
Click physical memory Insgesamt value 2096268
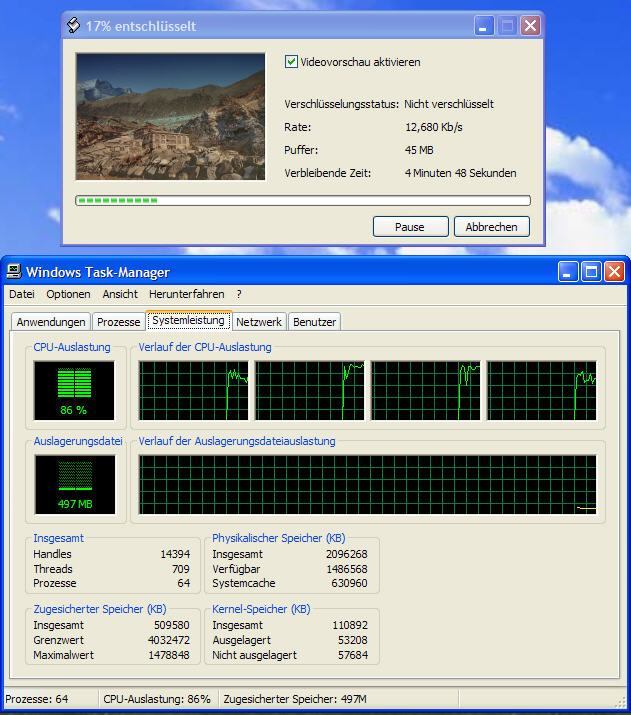[x=347, y=554]
